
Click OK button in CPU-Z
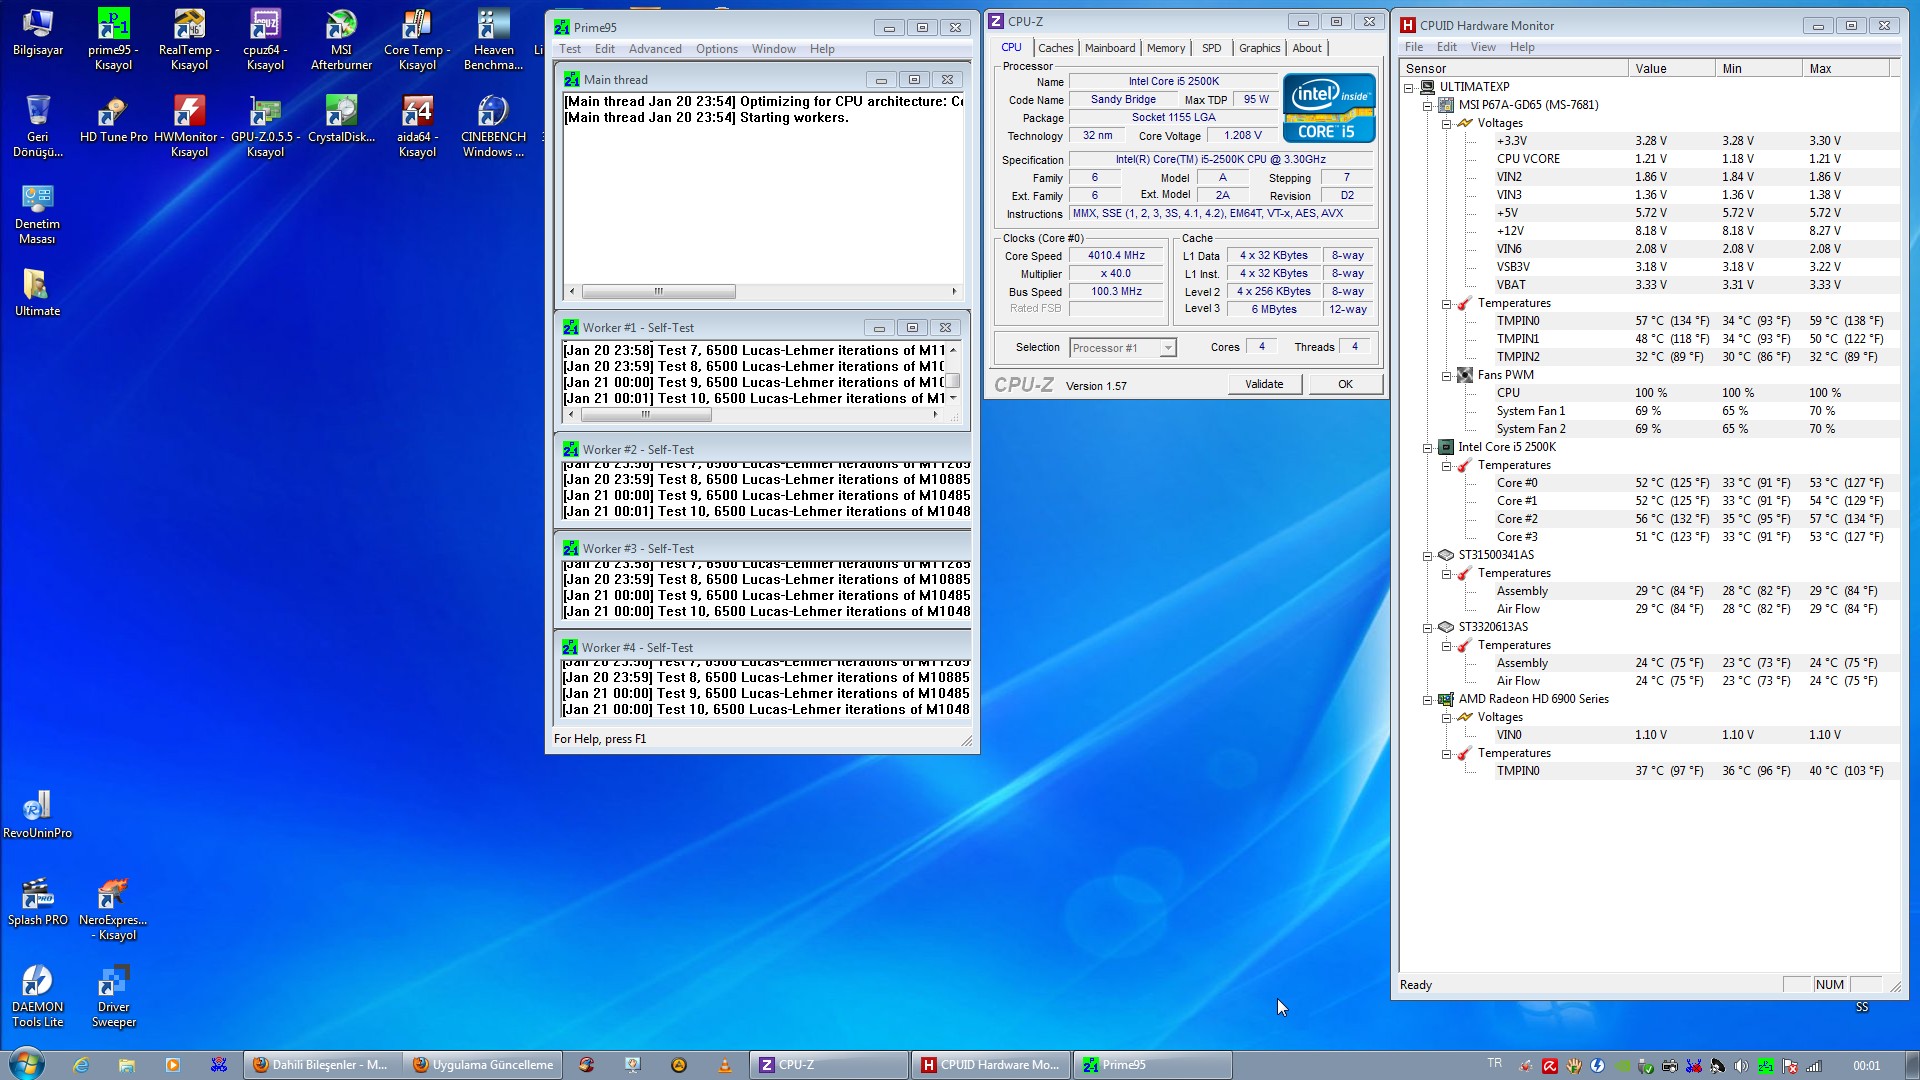click(1345, 384)
